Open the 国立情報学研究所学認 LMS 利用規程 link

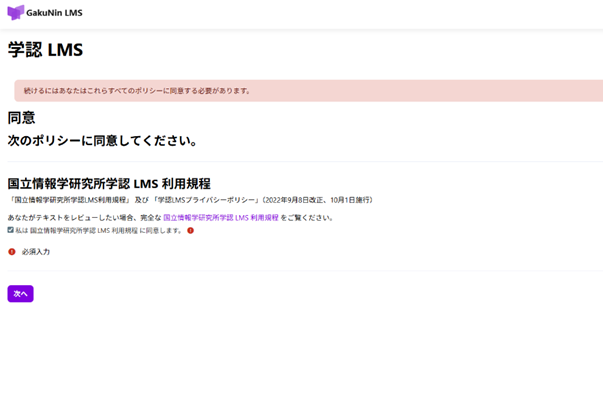tap(220, 217)
